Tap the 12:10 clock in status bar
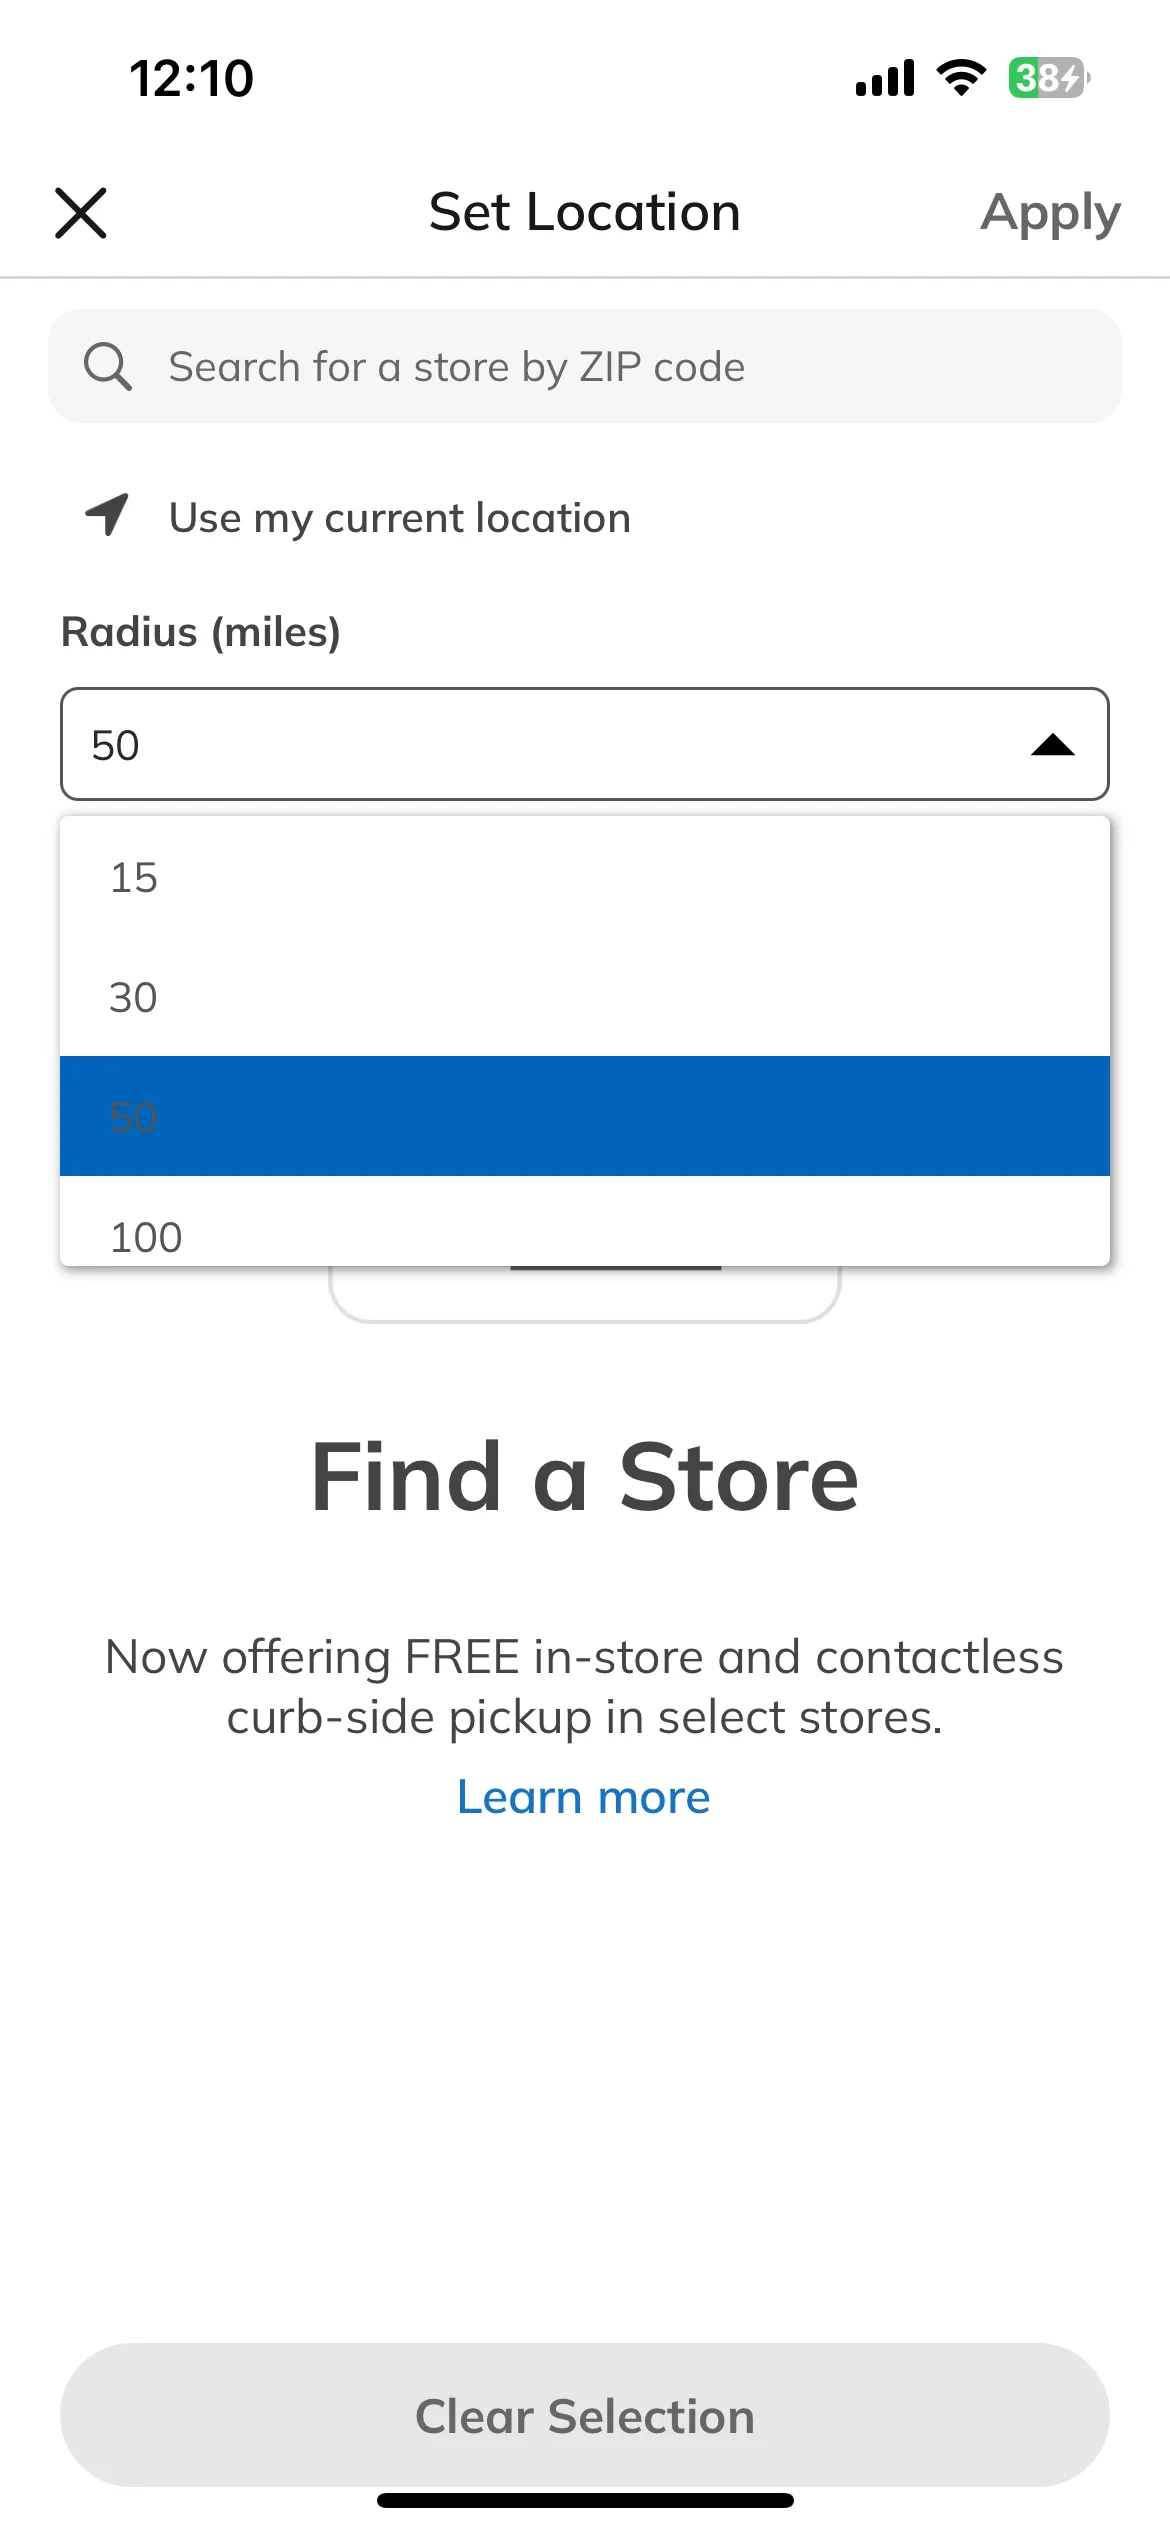 coord(191,78)
